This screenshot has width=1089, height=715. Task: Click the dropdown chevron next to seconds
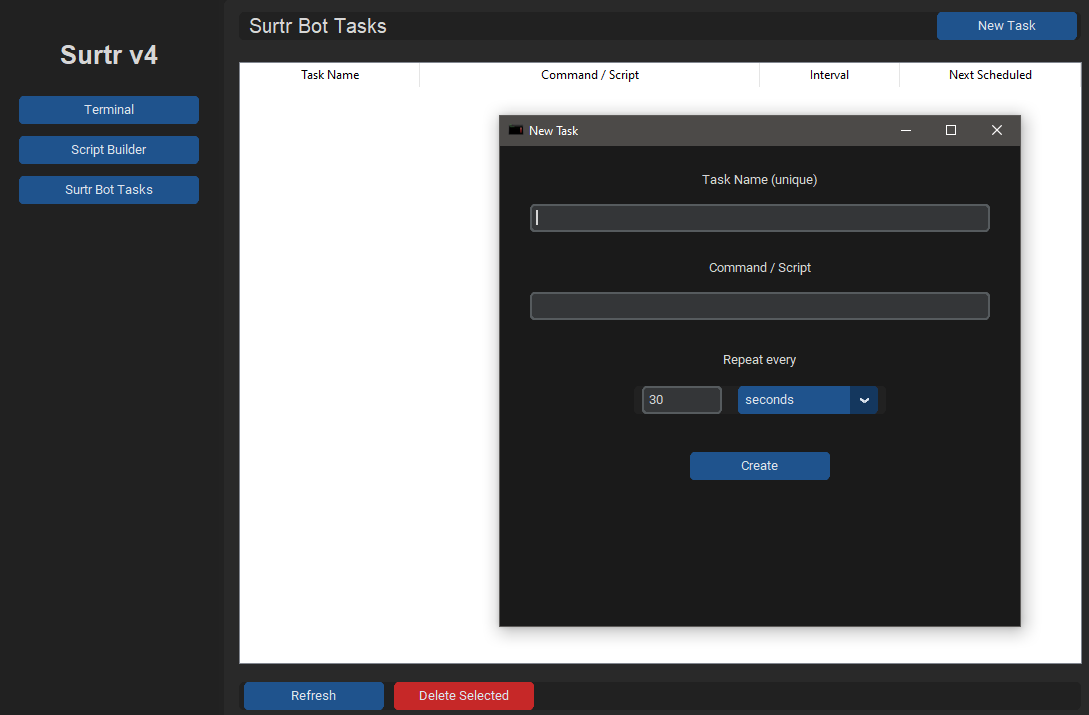pos(863,399)
